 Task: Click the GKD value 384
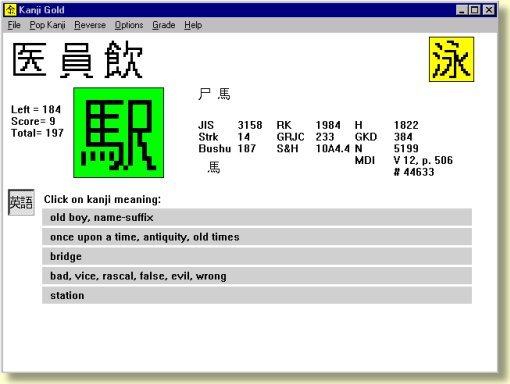tap(403, 137)
